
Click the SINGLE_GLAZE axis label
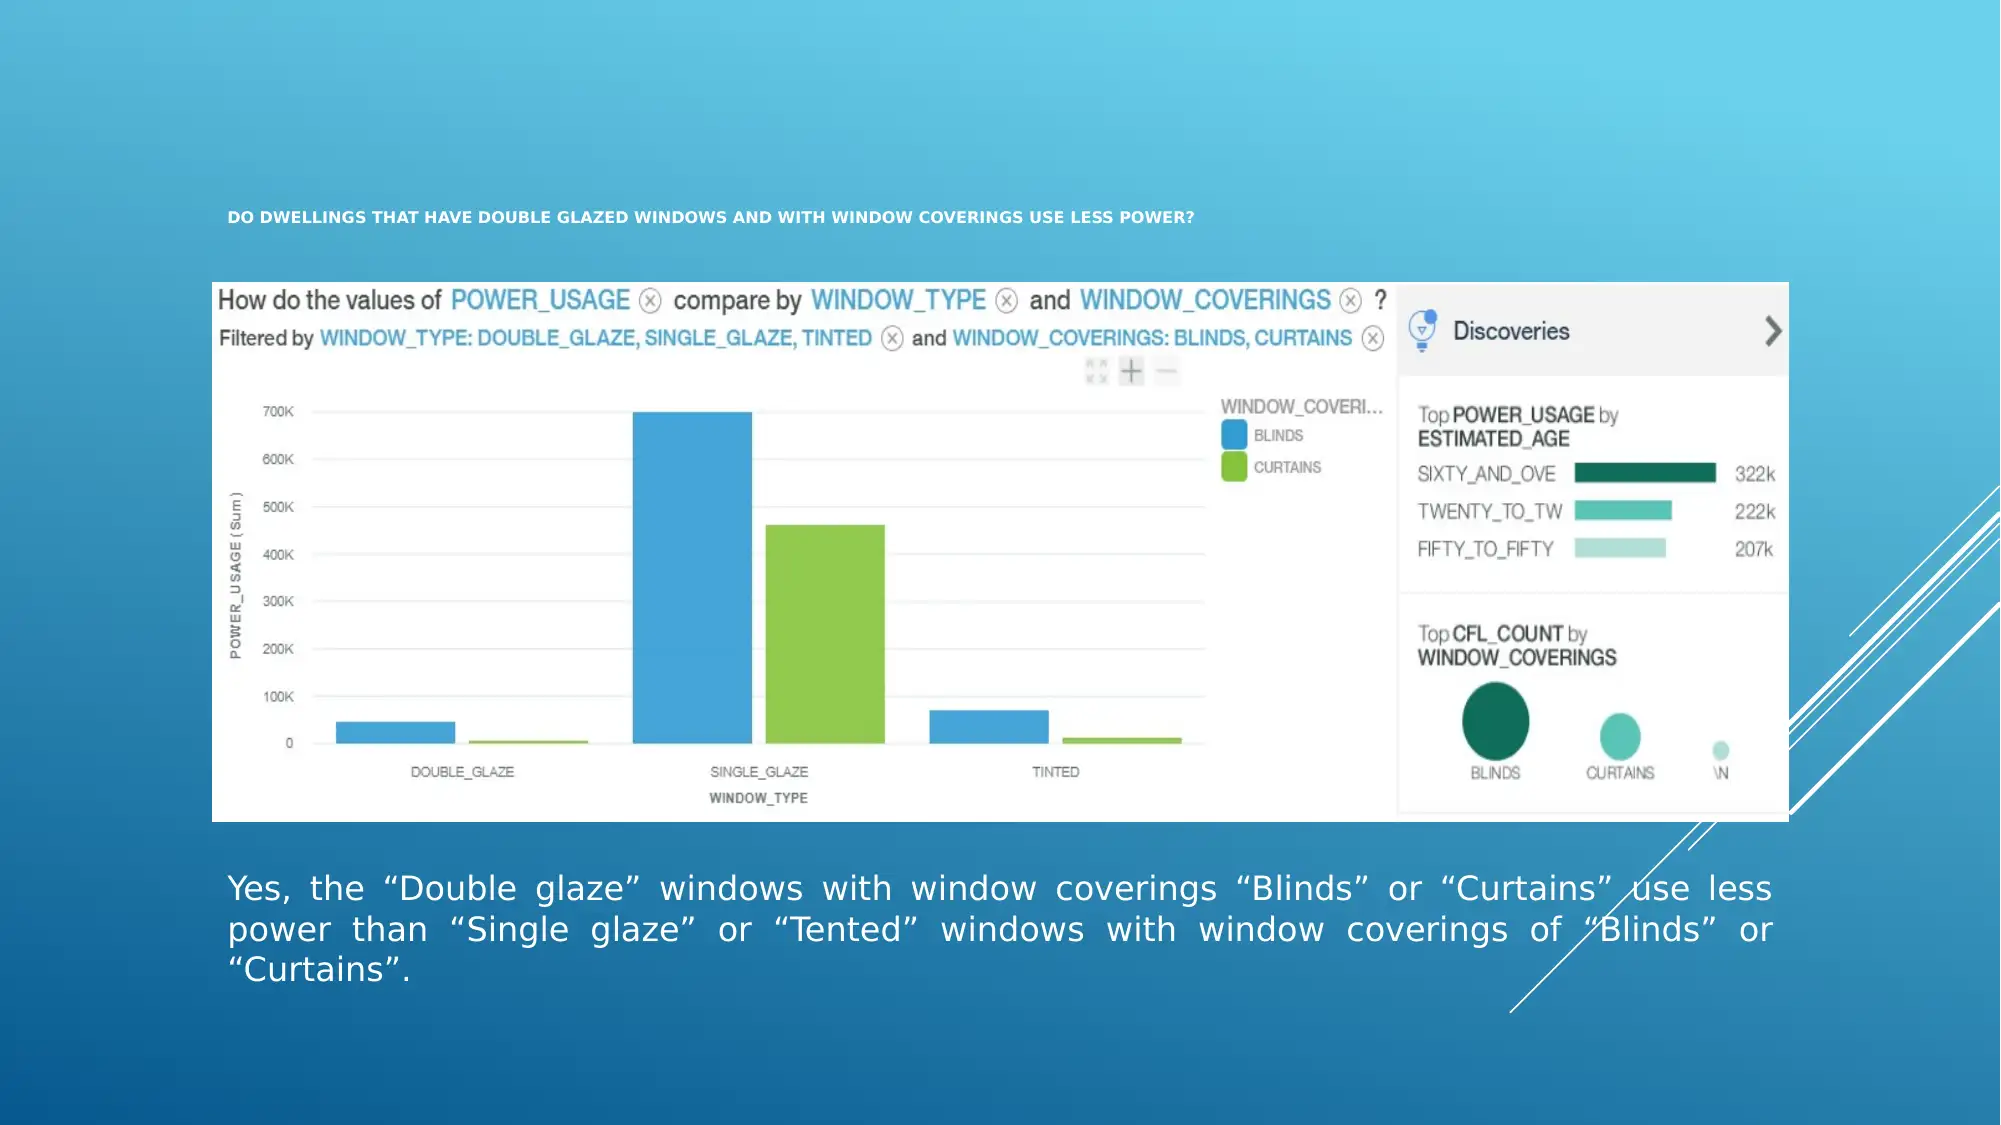click(759, 772)
